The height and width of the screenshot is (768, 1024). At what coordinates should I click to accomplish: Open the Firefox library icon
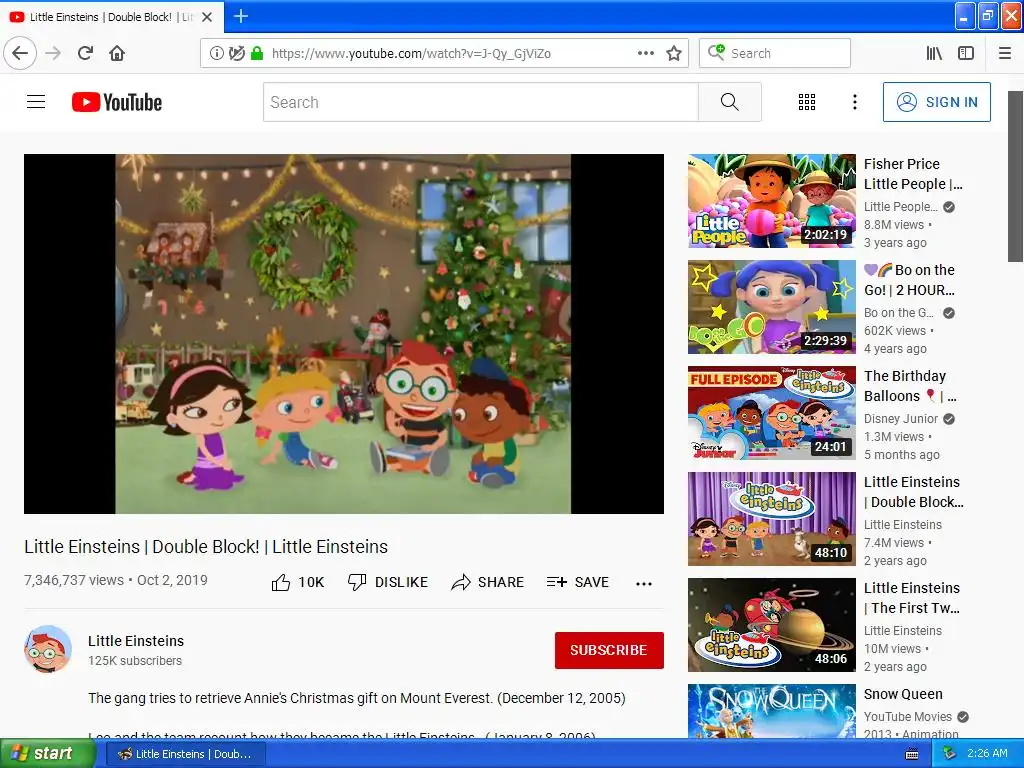[x=934, y=53]
